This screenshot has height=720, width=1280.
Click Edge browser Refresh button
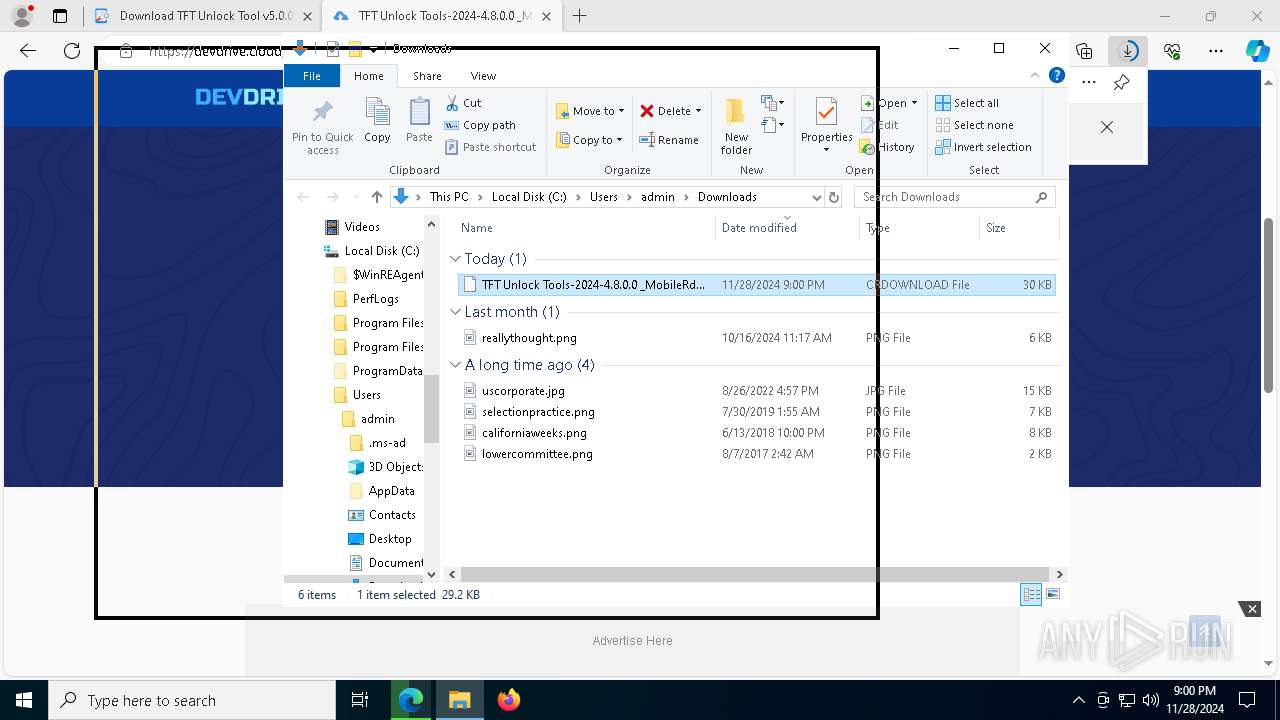pyautogui.click(x=72, y=51)
